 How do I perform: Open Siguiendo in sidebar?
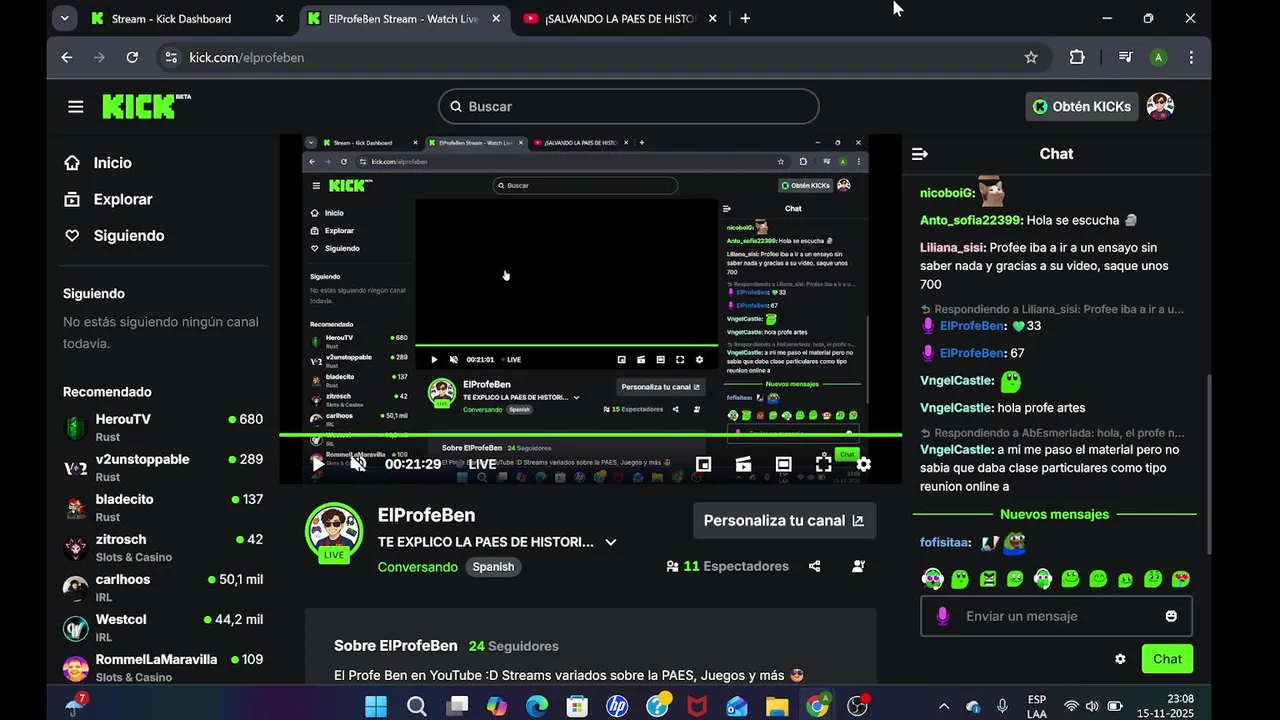click(129, 236)
